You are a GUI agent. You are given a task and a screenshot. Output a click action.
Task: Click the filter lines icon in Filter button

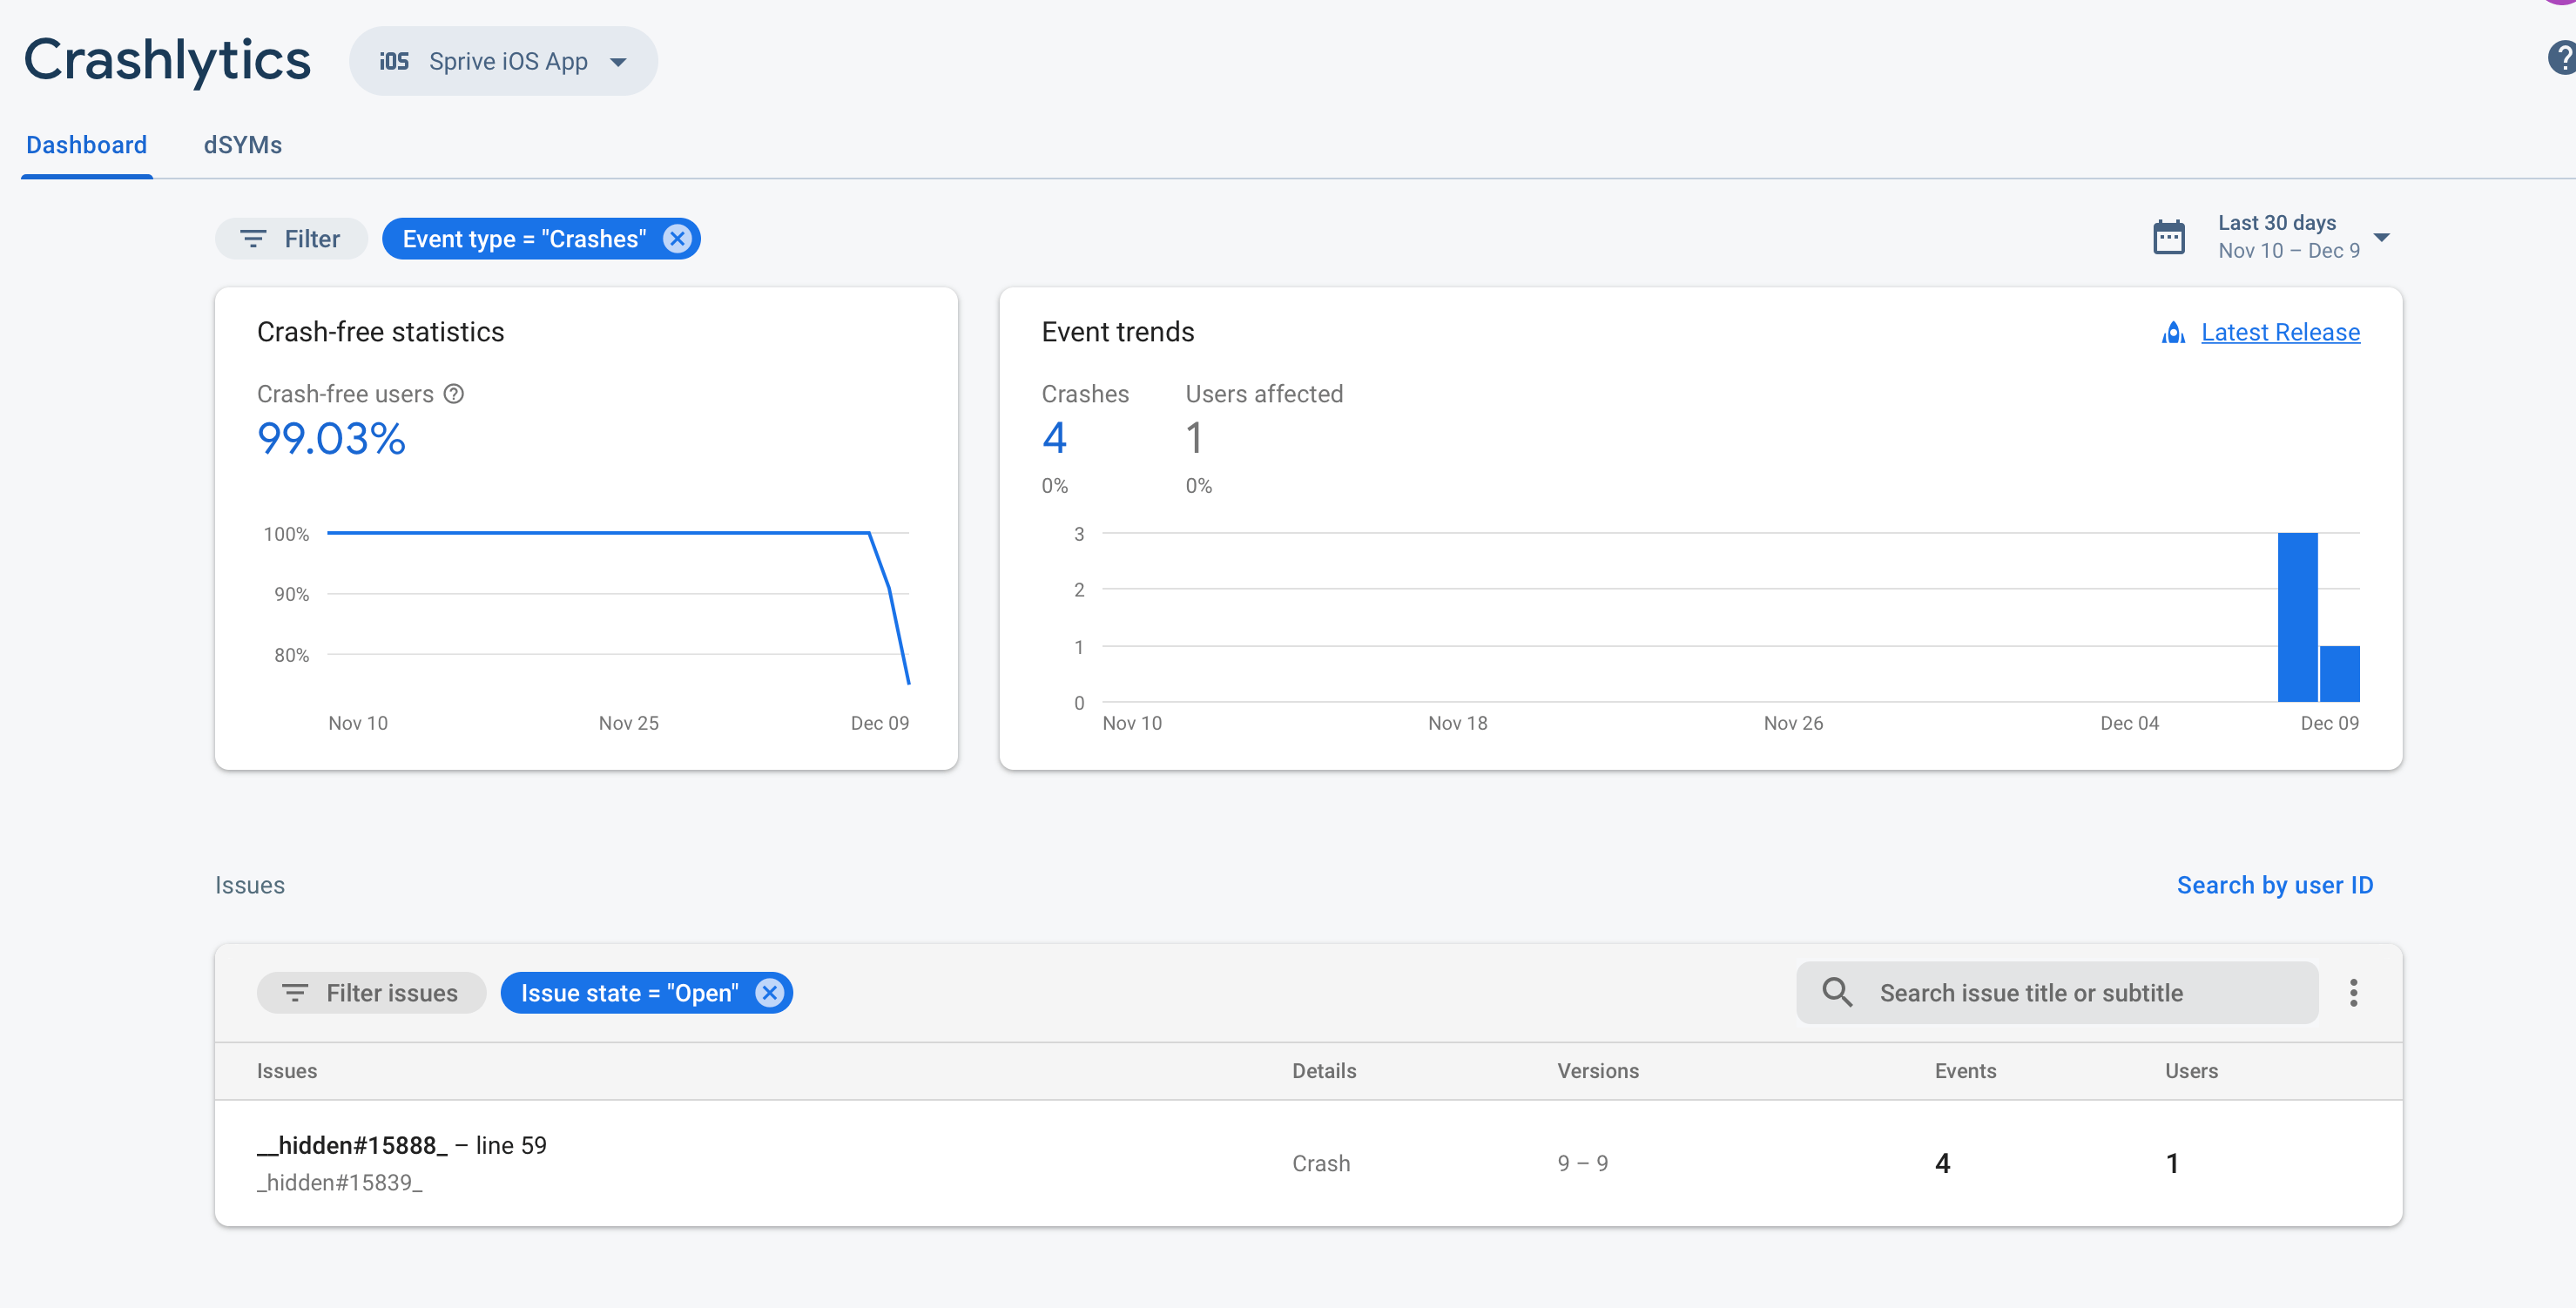[253, 239]
